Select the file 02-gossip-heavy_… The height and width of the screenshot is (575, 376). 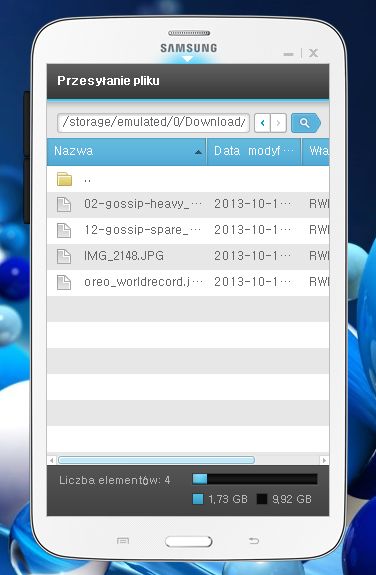pyautogui.click(x=143, y=204)
